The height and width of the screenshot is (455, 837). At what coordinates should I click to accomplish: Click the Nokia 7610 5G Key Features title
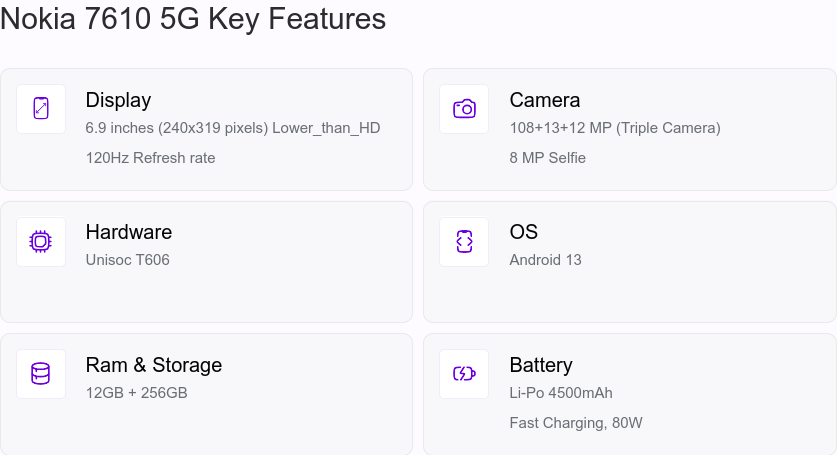coord(193,19)
